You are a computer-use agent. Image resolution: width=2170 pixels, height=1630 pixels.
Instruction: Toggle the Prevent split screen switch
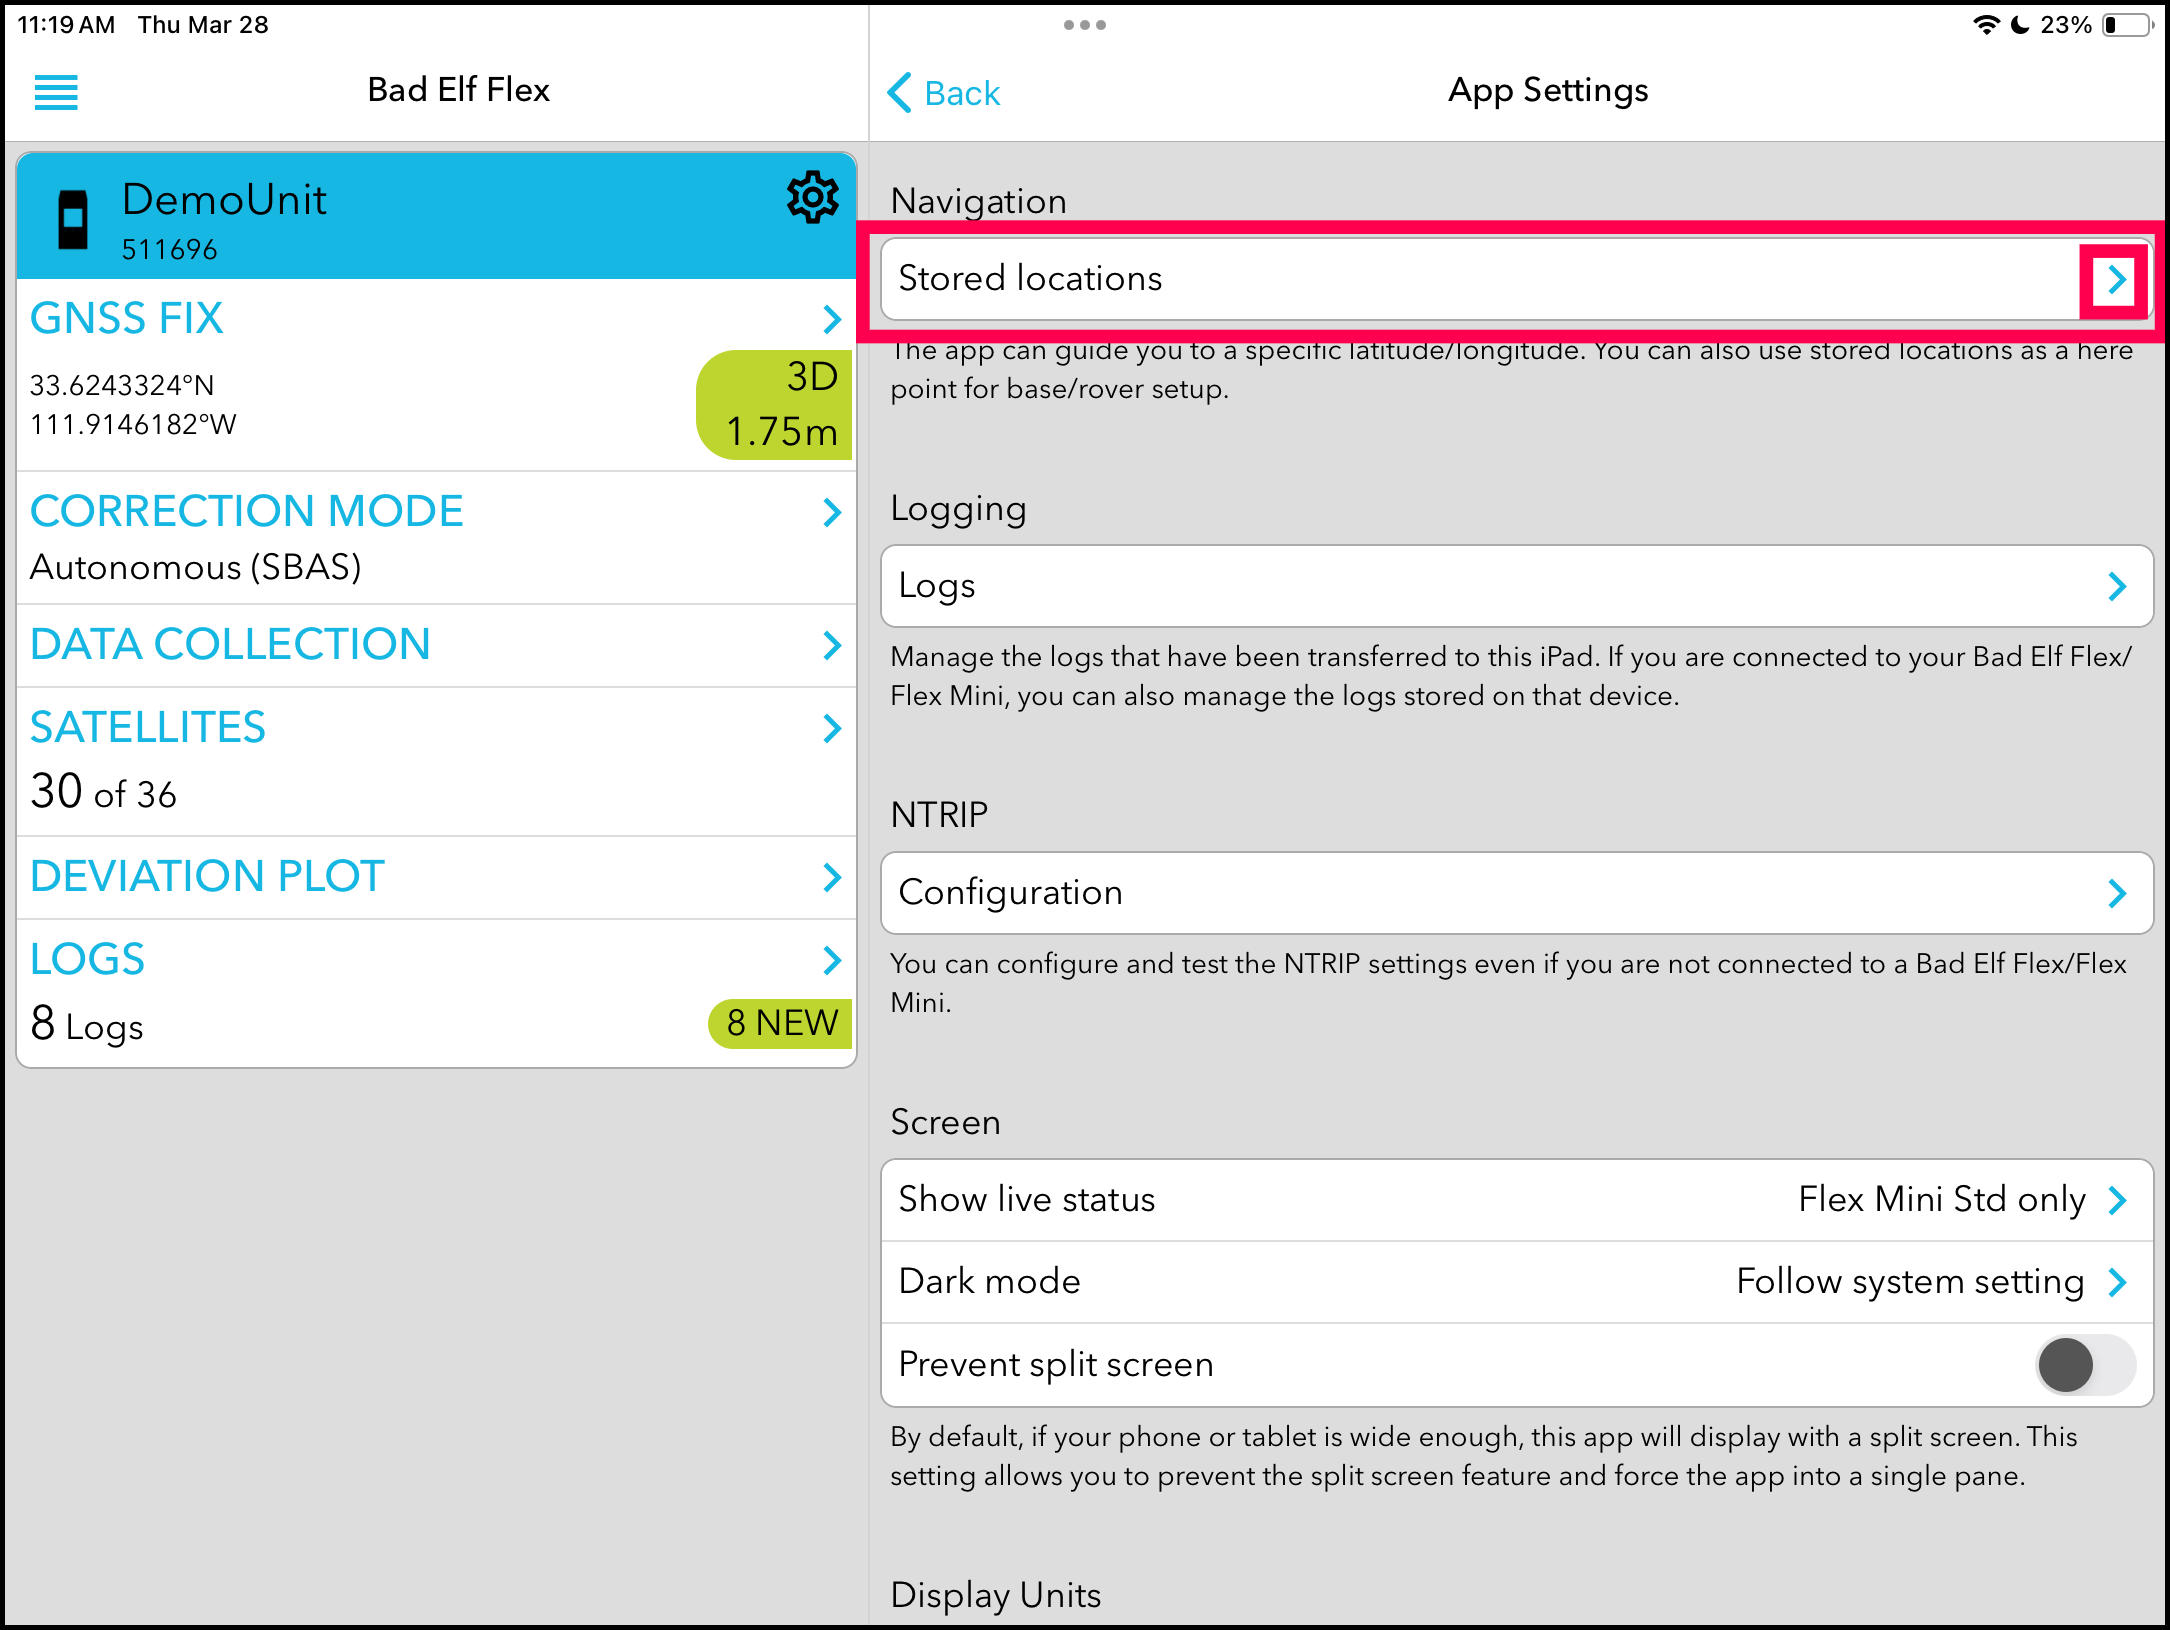(x=2085, y=1364)
